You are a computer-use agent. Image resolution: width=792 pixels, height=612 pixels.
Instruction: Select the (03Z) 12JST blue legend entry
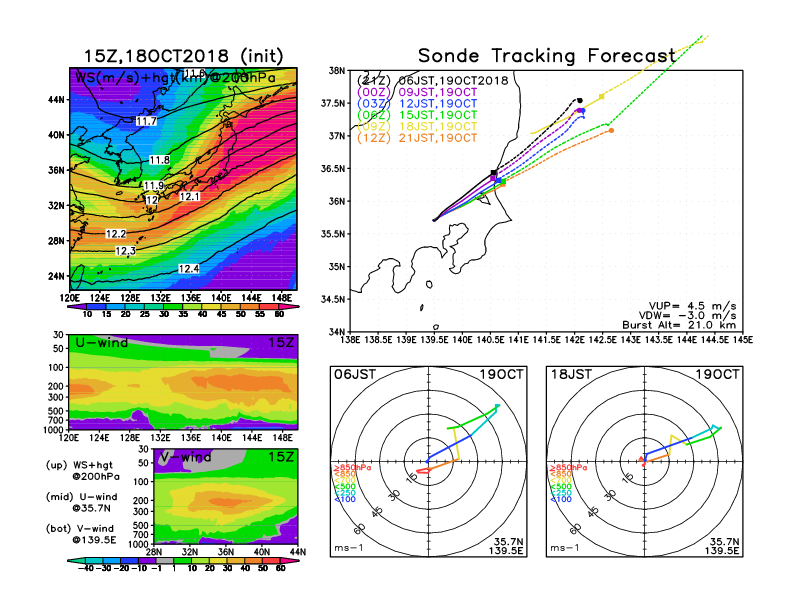point(417,104)
